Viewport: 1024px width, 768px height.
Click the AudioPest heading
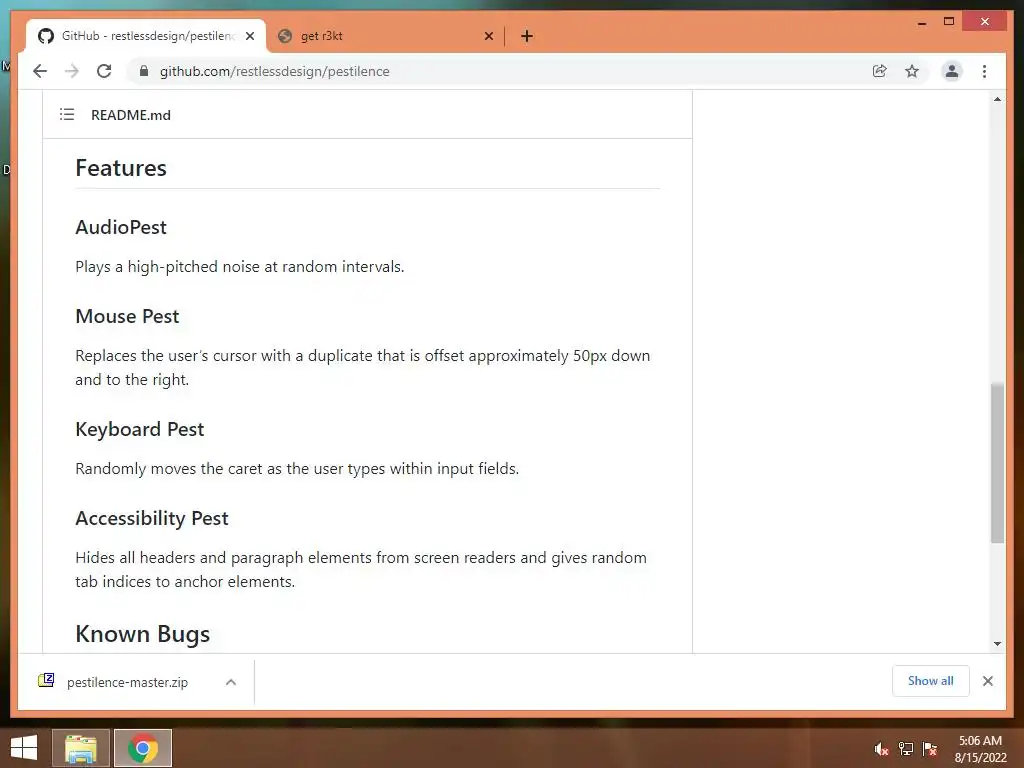coord(121,227)
